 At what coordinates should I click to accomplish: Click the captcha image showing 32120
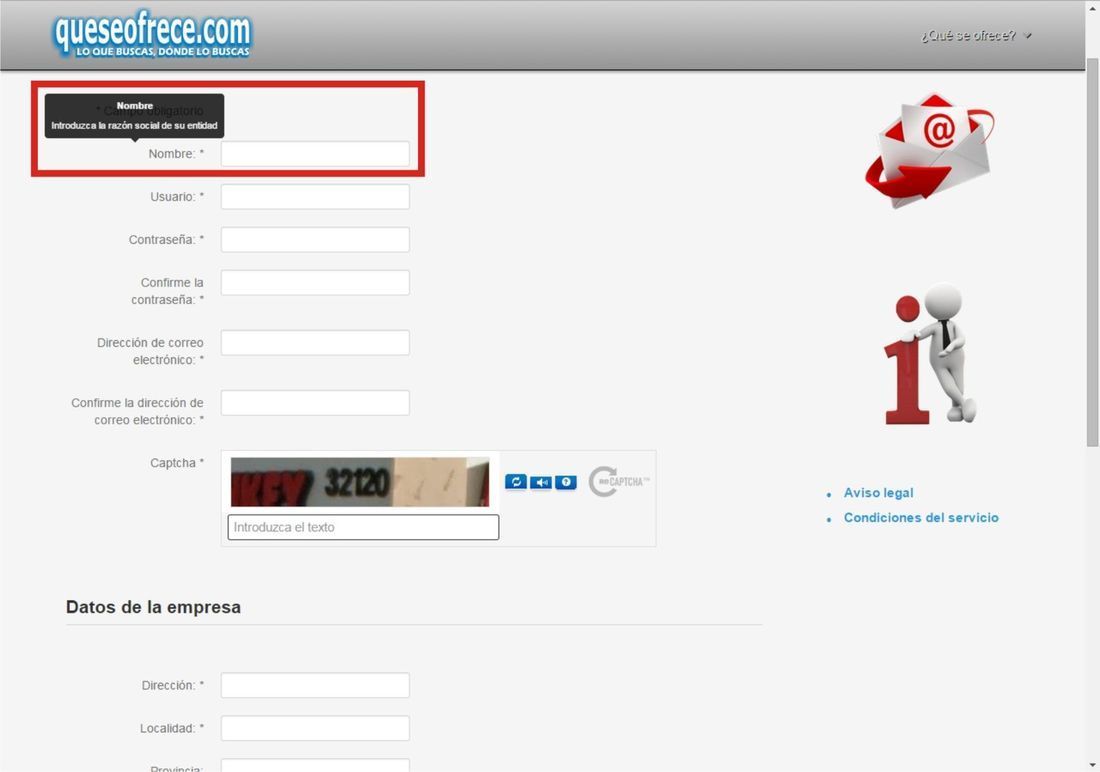(360, 482)
